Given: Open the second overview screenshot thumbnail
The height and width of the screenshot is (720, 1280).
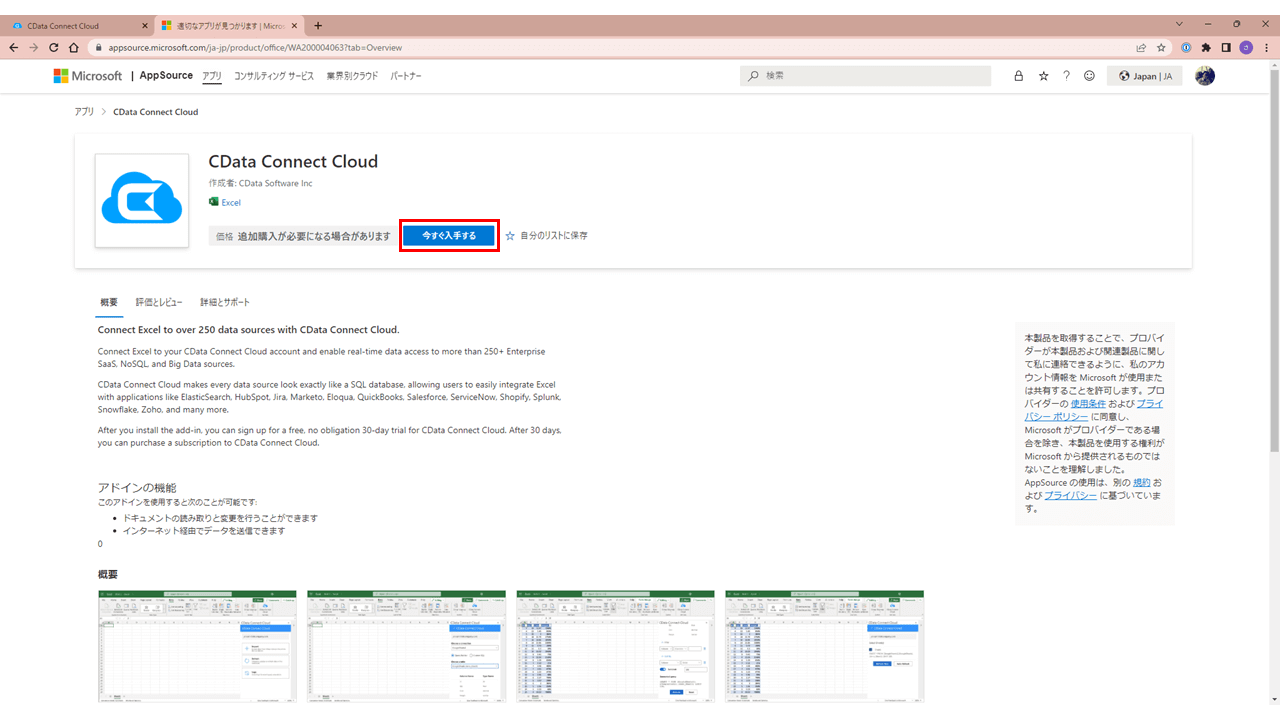Looking at the screenshot, I should 406,647.
